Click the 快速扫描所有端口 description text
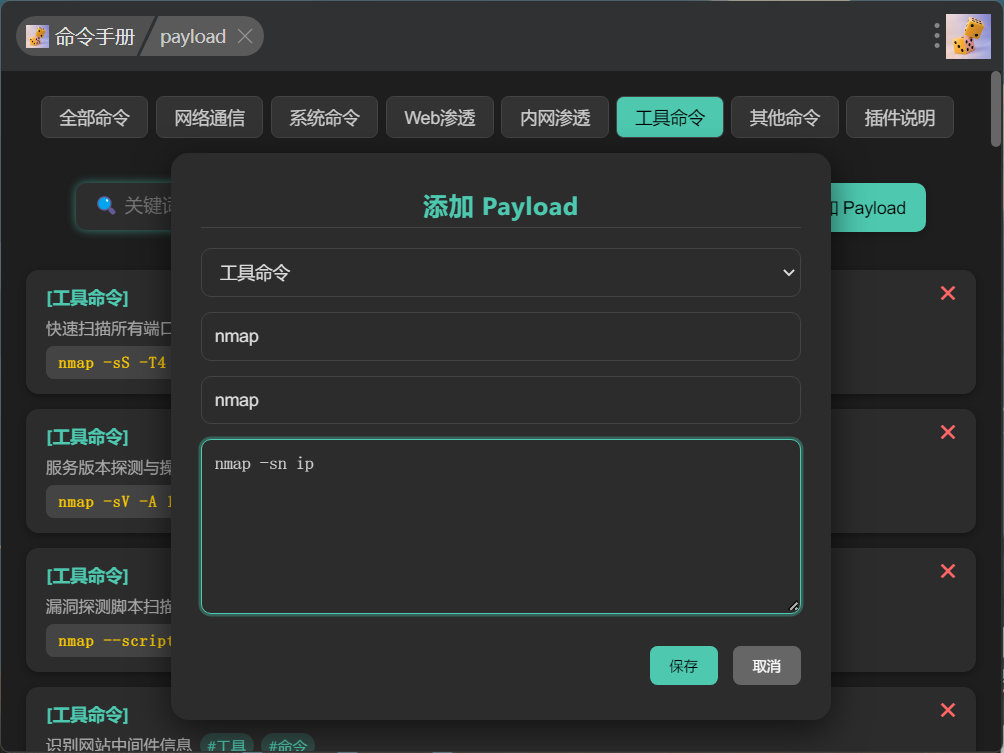Image resolution: width=1004 pixels, height=753 pixels. (109, 328)
